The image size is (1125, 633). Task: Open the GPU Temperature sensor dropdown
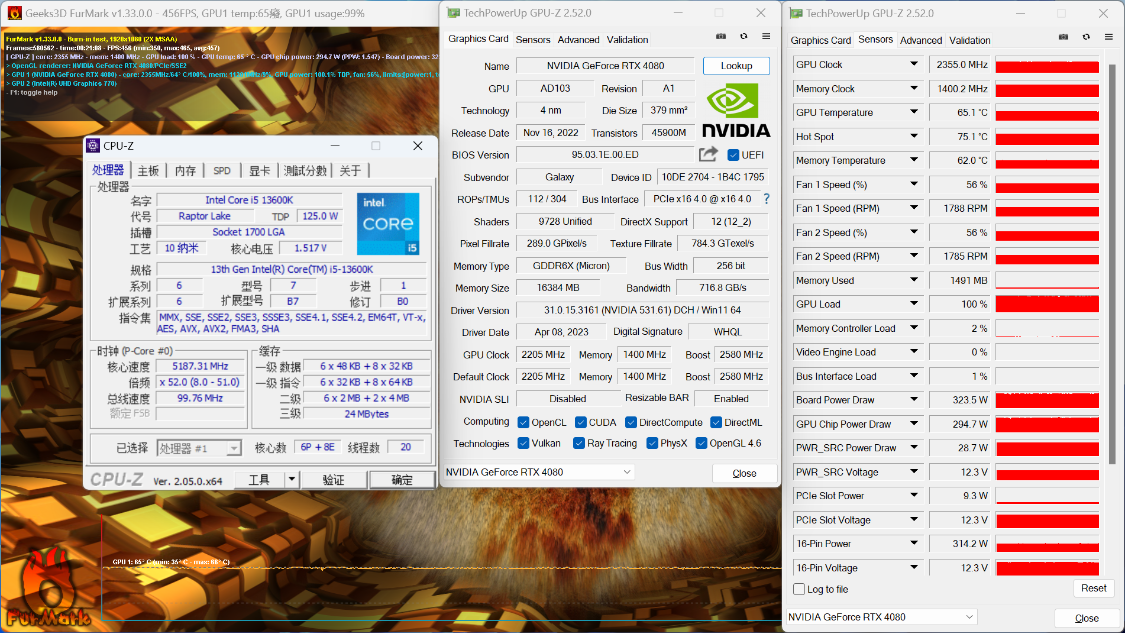coord(914,112)
